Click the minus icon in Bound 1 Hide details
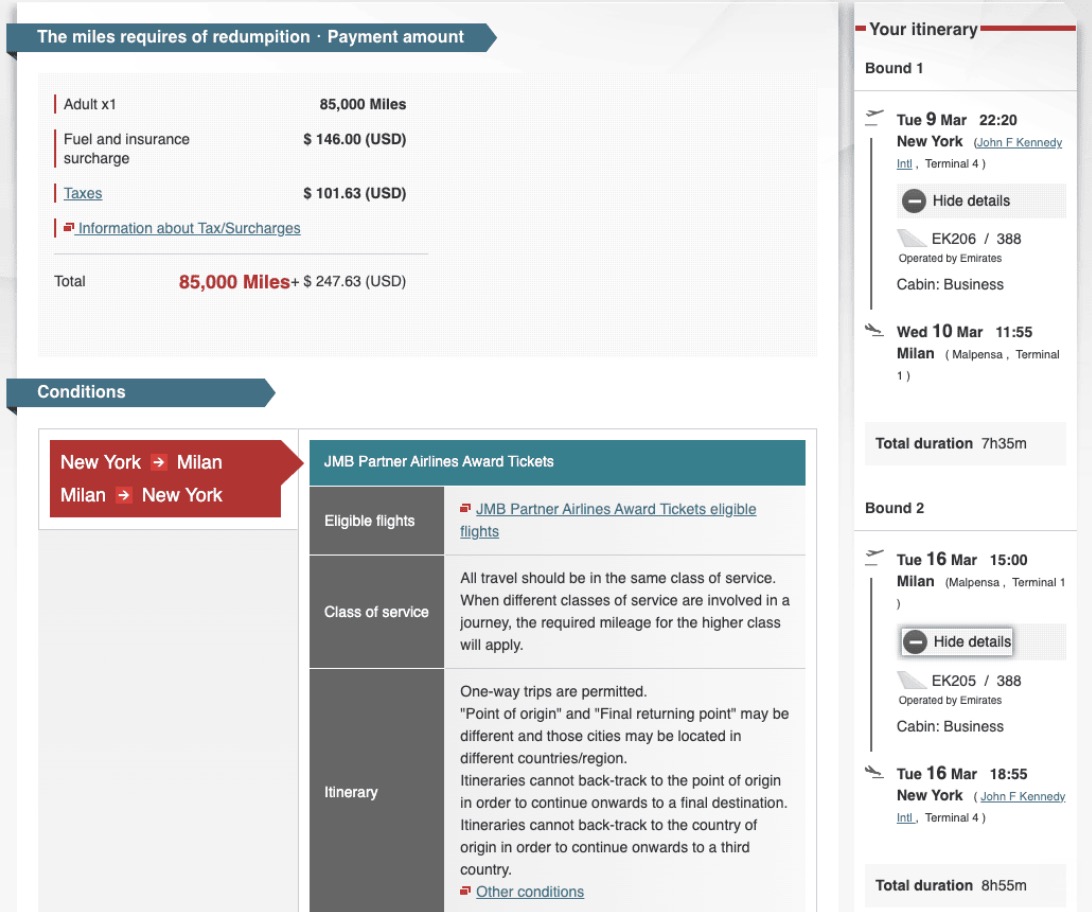Image resolution: width=1092 pixels, height=912 pixels. click(914, 201)
